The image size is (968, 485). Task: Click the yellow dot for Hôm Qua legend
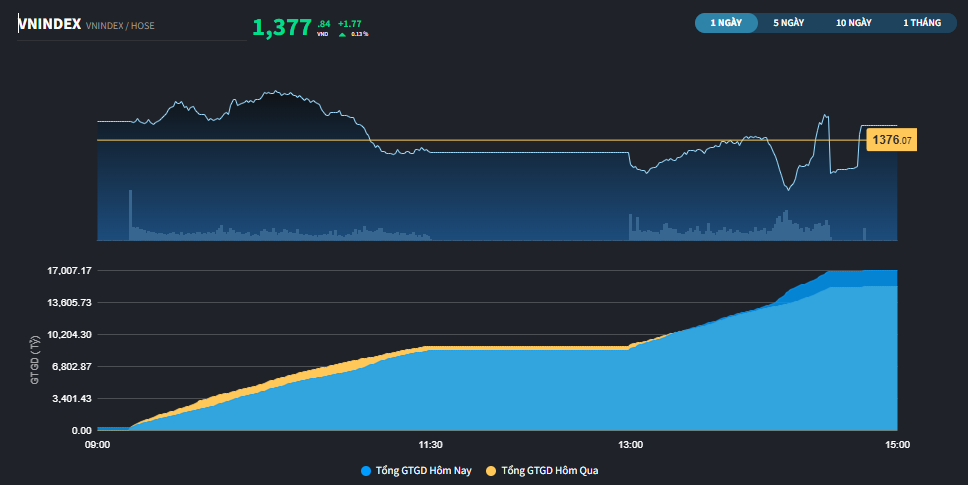coord(490,470)
